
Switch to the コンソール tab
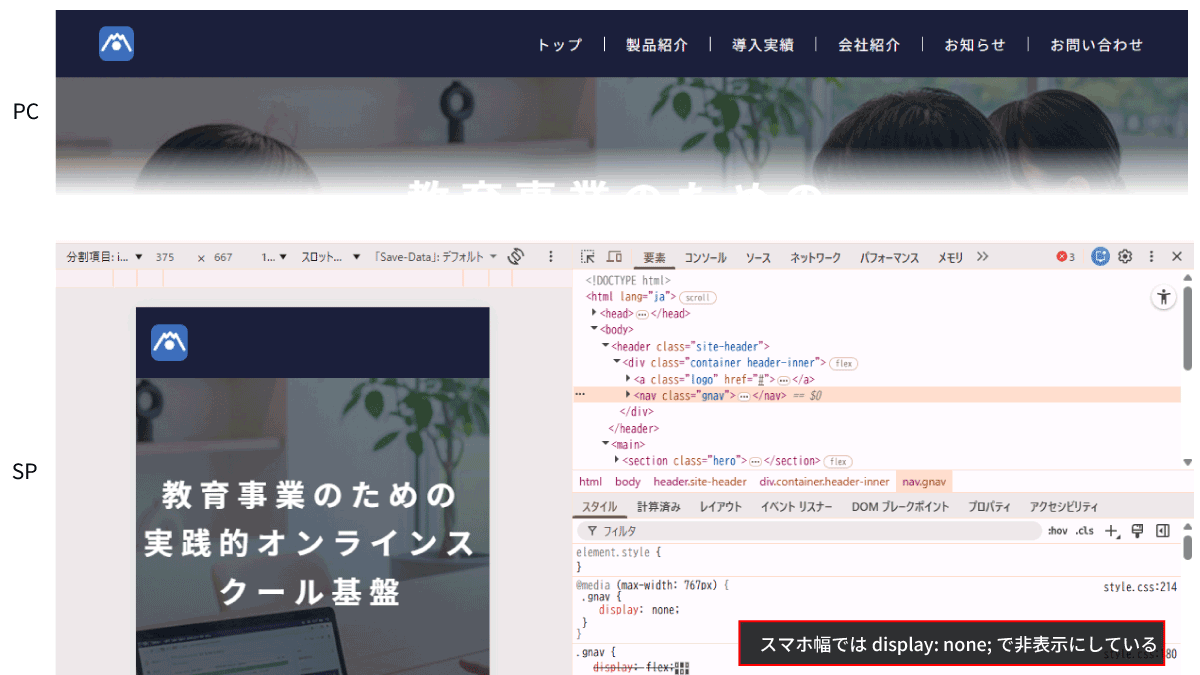click(x=705, y=258)
